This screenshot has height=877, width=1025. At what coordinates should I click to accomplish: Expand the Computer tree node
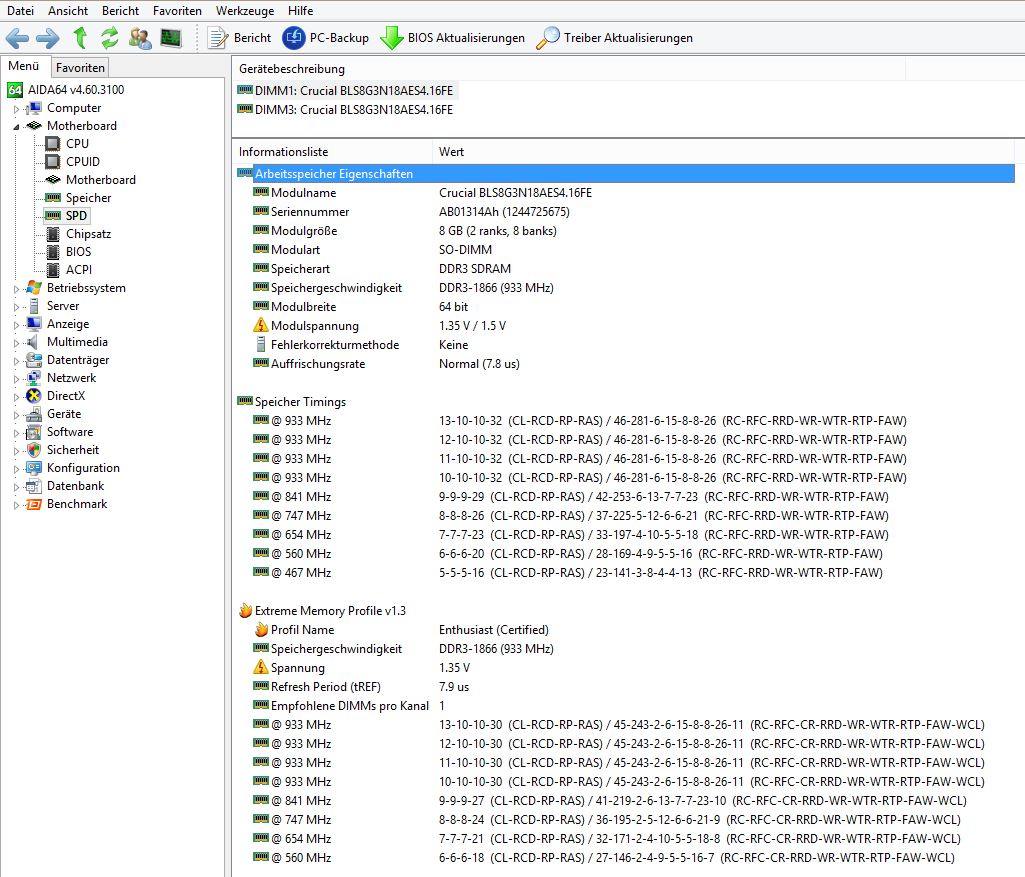coord(16,108)
